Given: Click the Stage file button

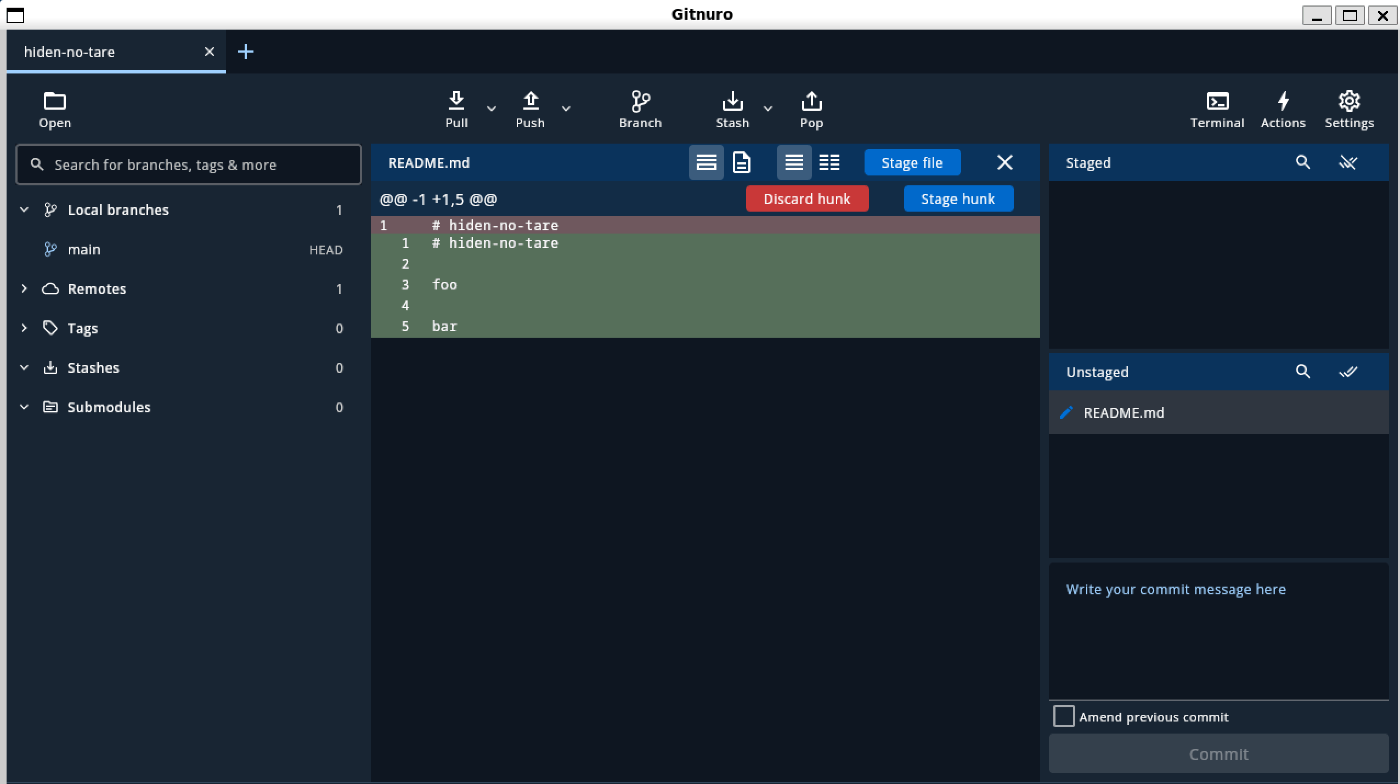Looking at the screenshot, I should pyautogui.click(x=912, y=163).
